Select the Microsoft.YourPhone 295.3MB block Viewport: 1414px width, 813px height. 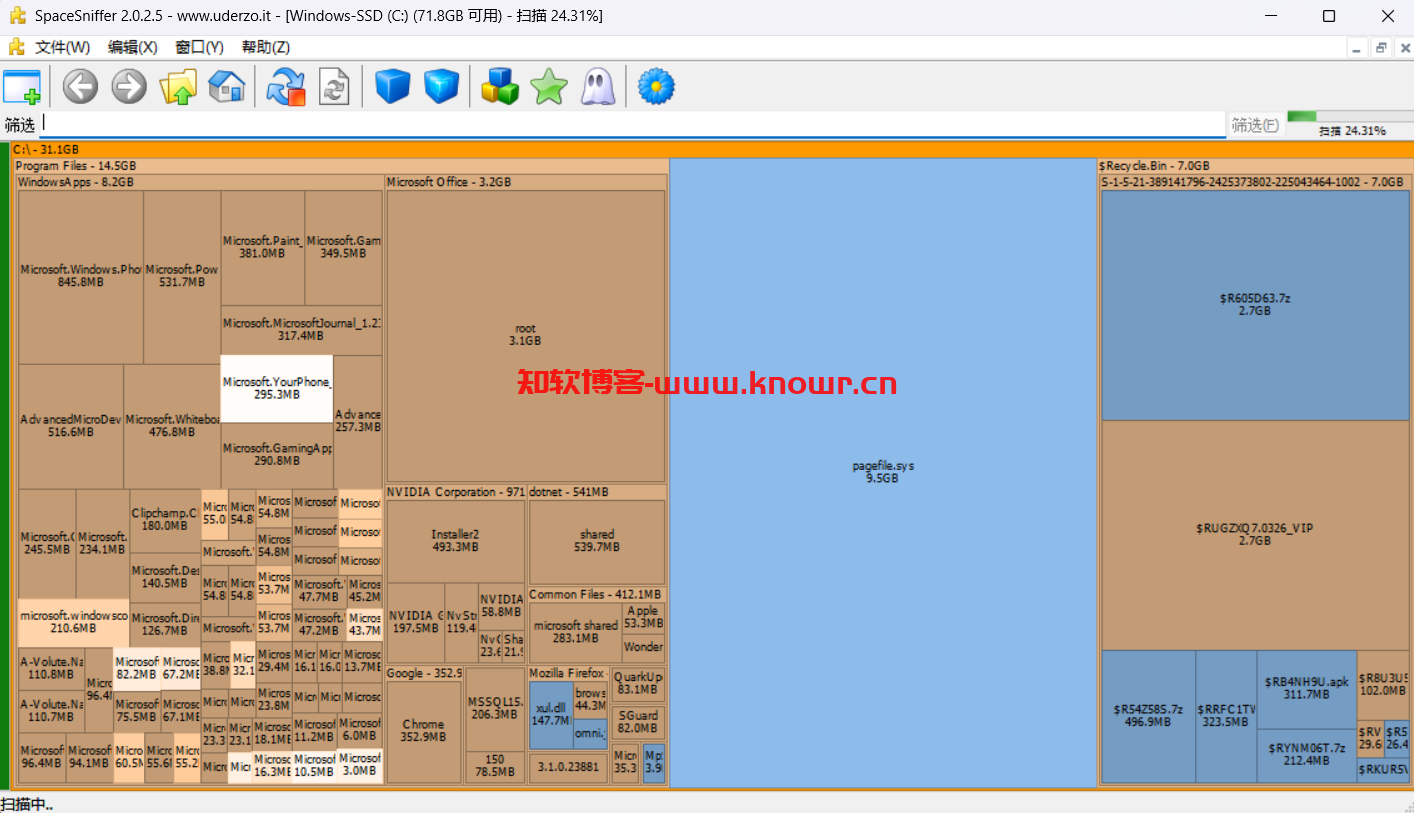tap(277, 388)
